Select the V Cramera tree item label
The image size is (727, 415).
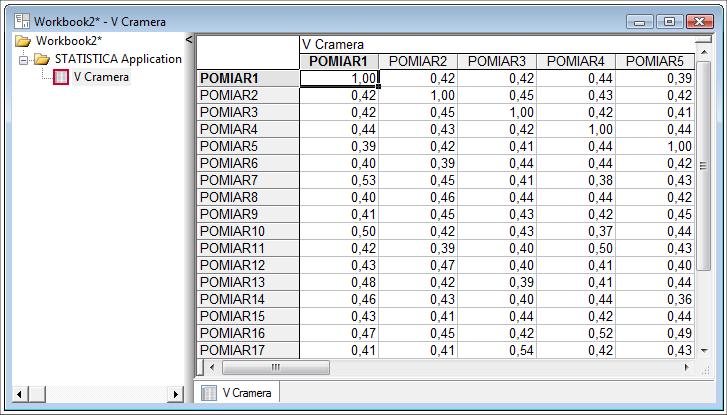101,77
